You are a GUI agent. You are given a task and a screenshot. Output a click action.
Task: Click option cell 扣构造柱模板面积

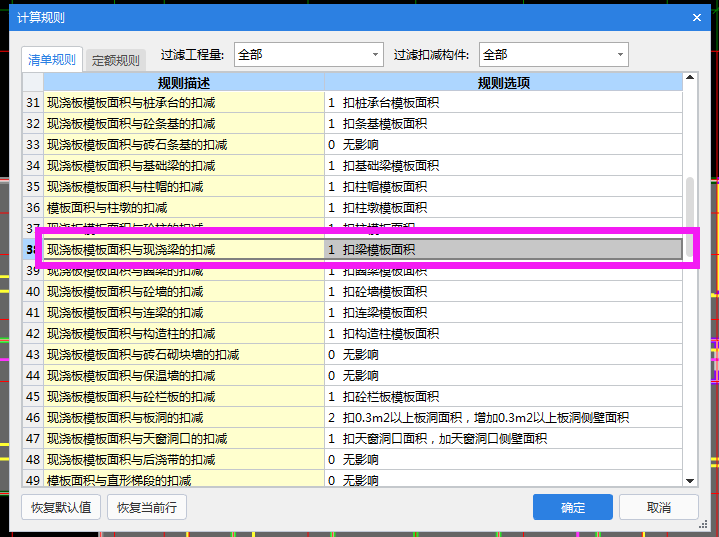coord(503,334)
